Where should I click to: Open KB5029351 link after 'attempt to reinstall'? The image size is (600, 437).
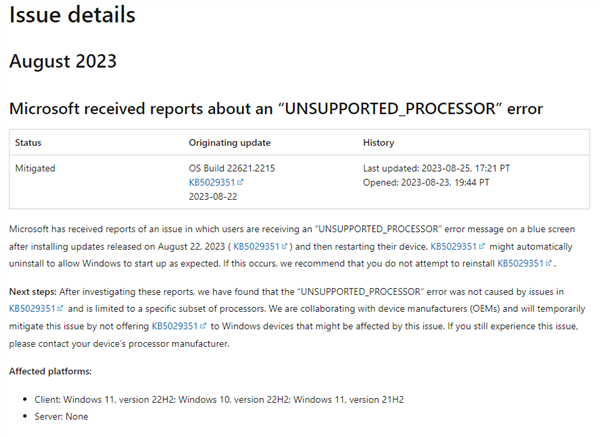click(520, 263)
